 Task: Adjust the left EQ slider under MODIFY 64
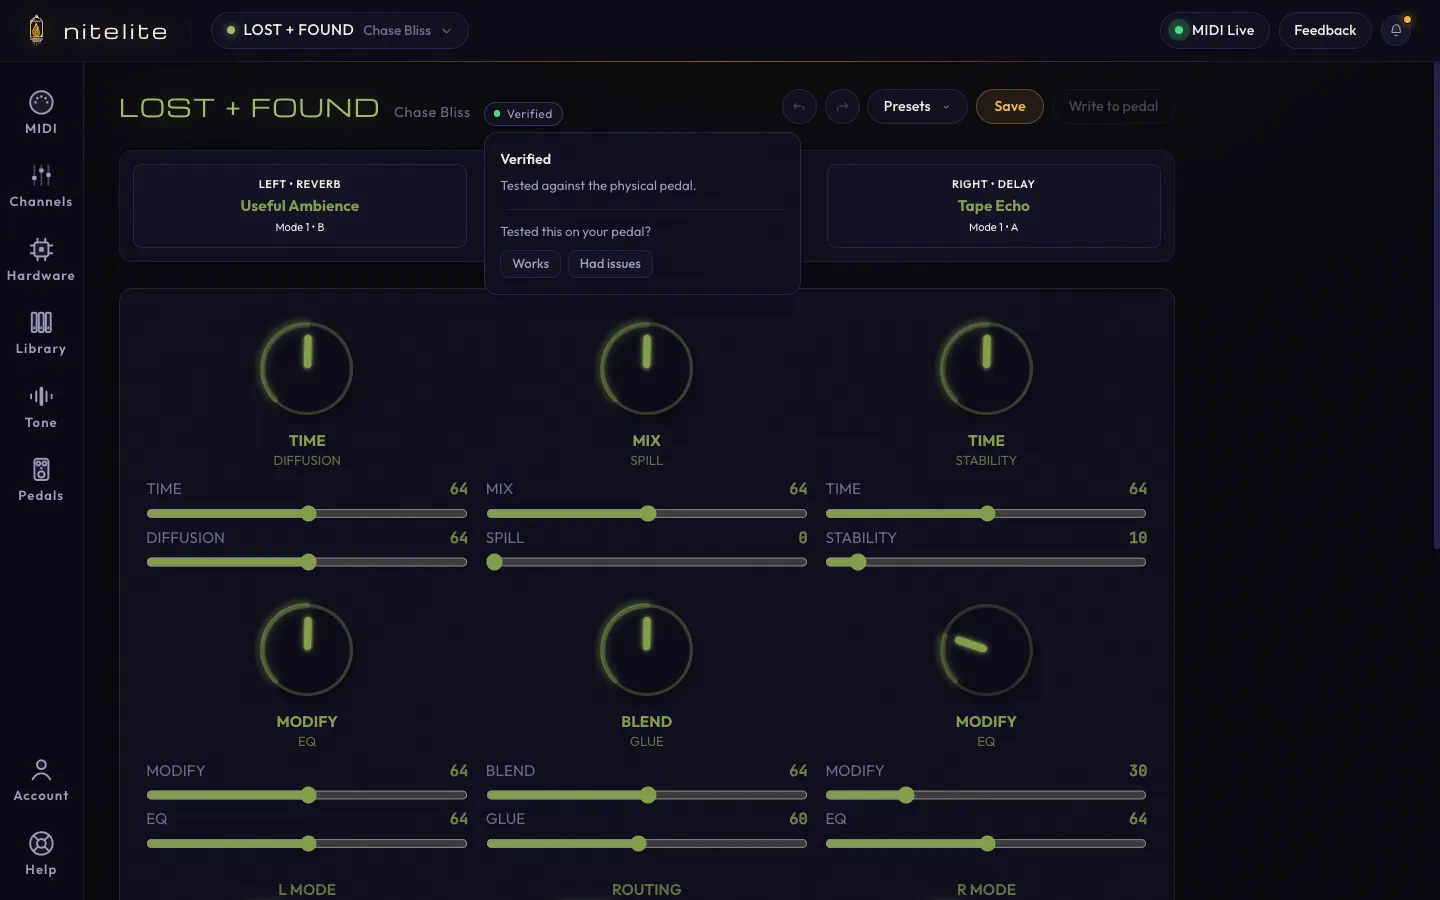coord(307,844)
